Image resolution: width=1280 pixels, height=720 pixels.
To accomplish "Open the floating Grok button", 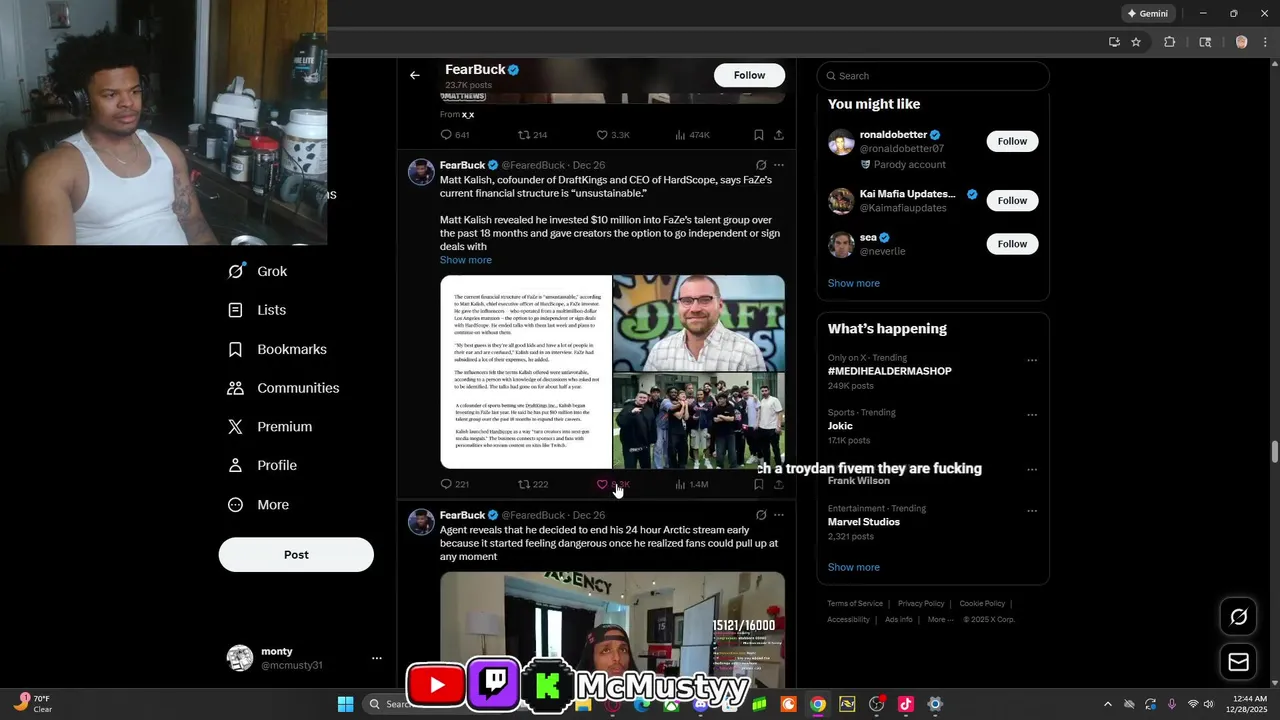I will (x=1238, y=617).
